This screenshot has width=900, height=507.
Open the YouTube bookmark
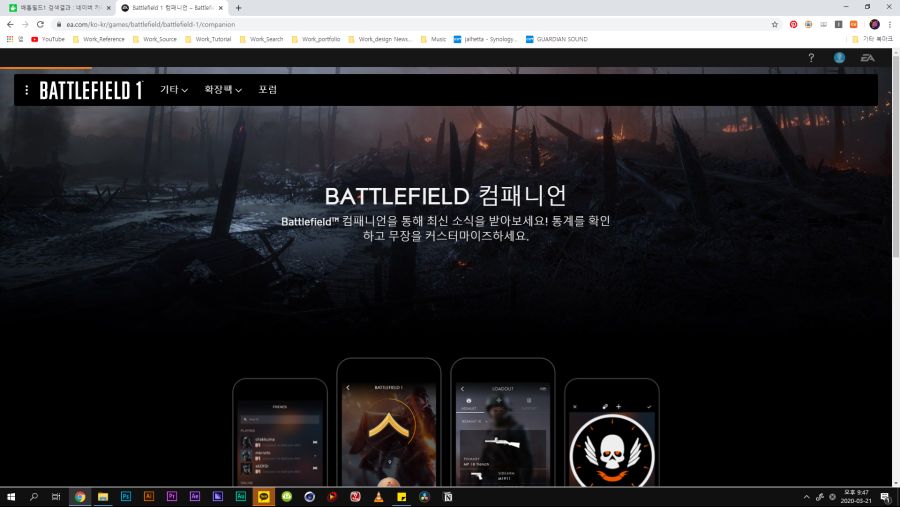48,39
